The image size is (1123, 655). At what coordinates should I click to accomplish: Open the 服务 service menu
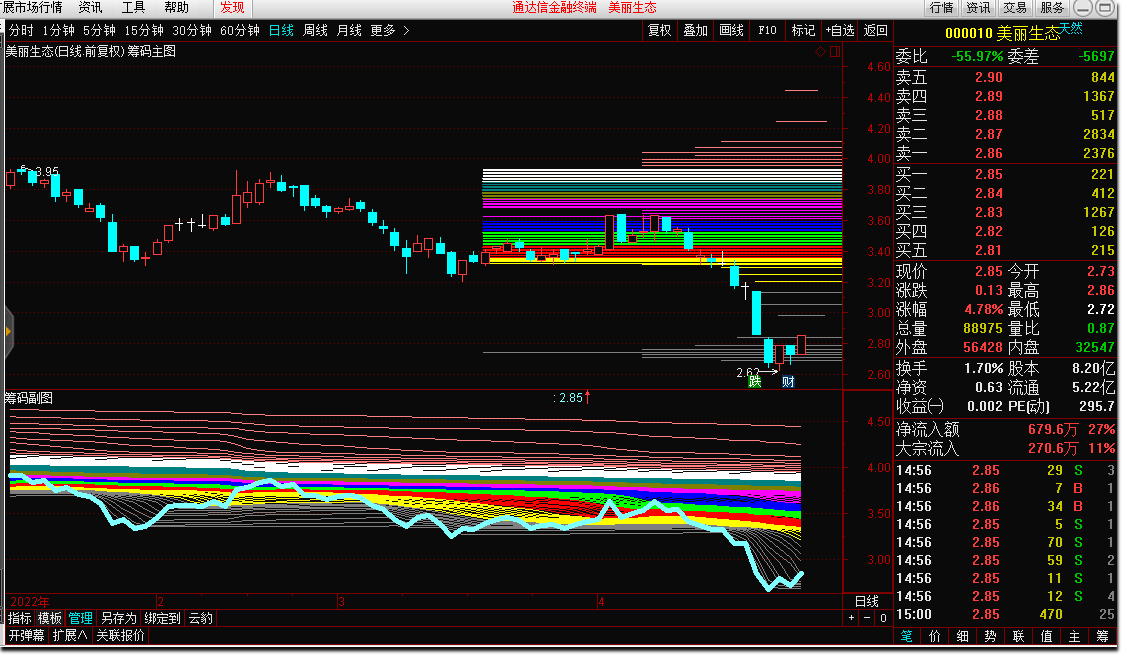pos(1052,8)
